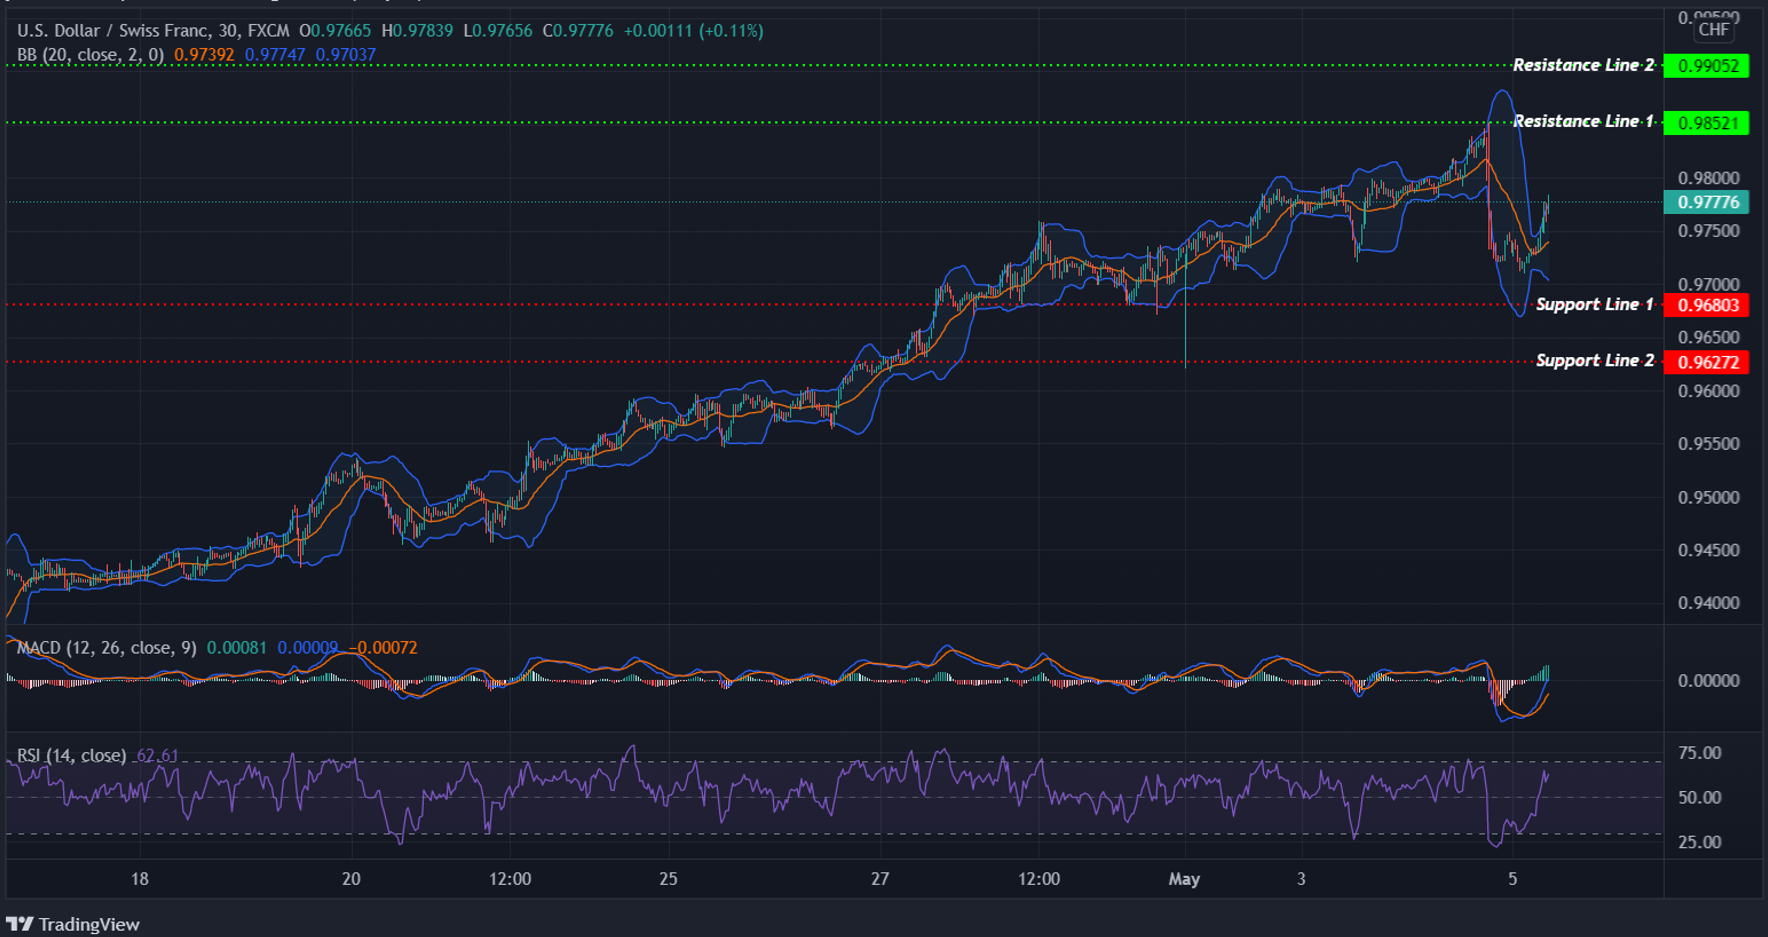
Task: Click the RSI value 62.61
Action: pyautogui.click(x=155, y=757)
